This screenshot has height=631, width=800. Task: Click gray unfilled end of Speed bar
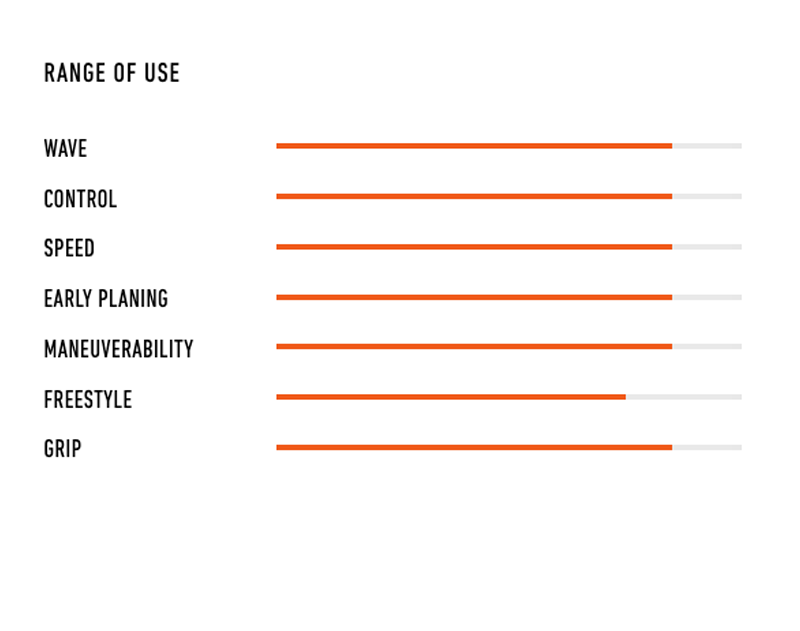(707, 246)
